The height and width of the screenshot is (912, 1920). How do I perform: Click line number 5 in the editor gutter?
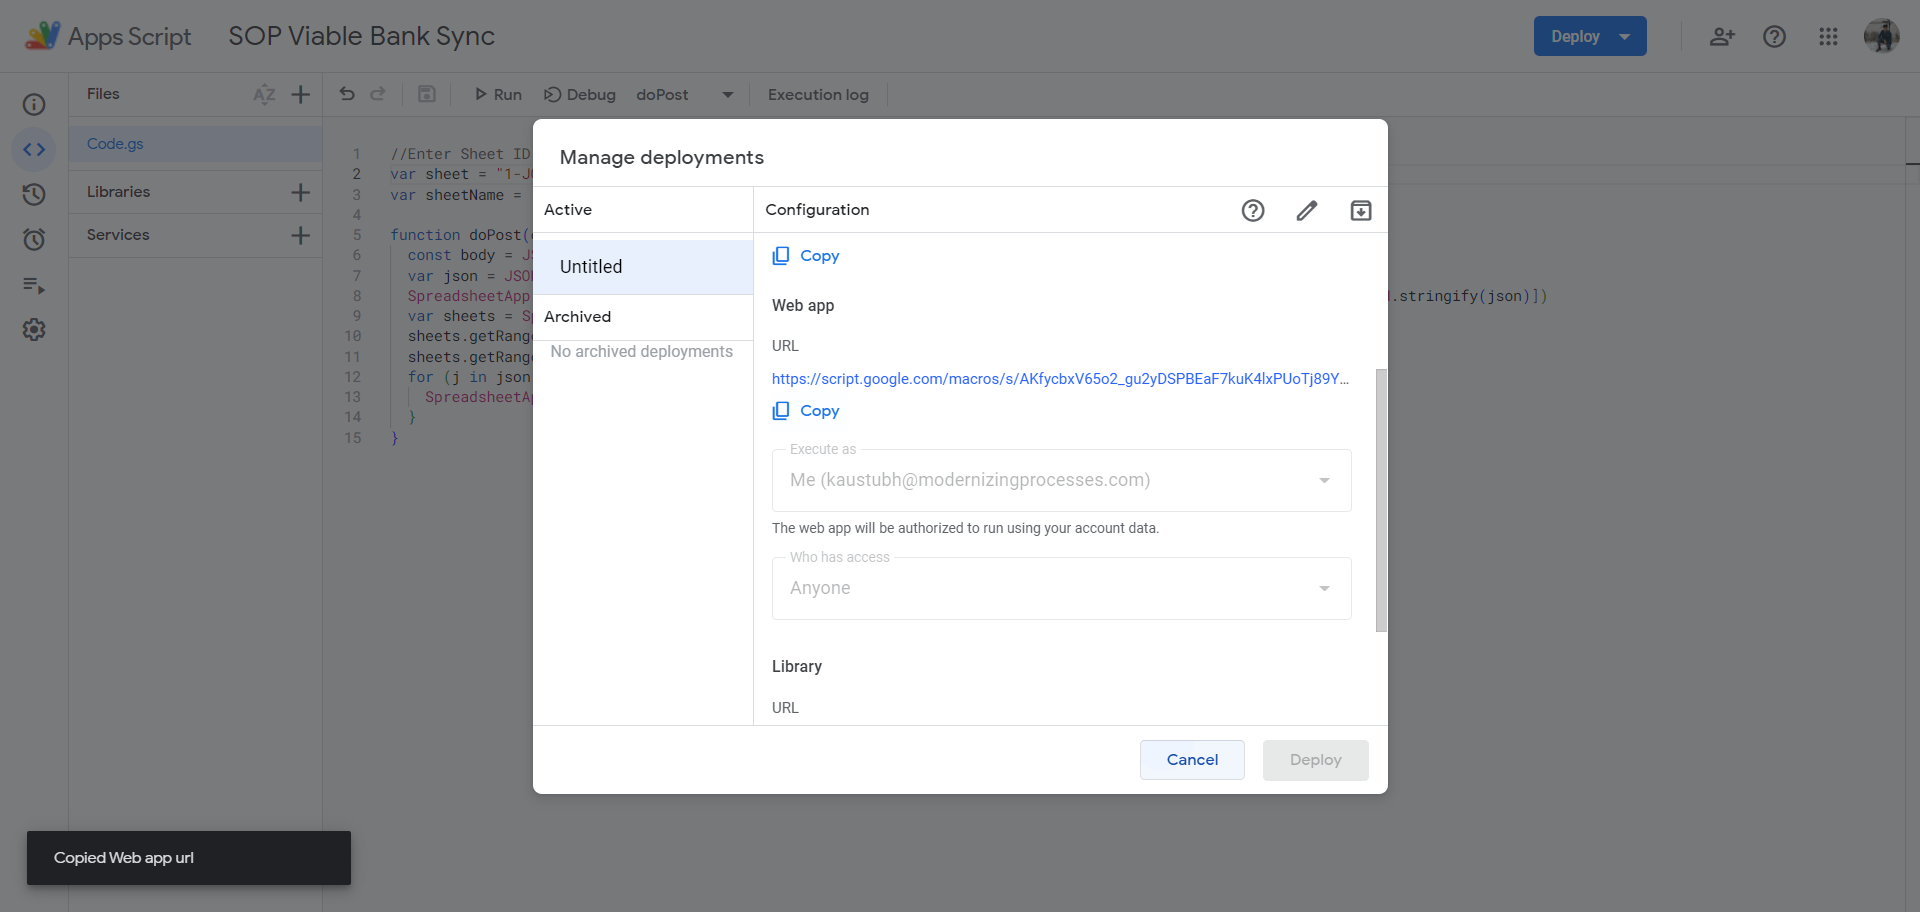(x=357, y=235)
